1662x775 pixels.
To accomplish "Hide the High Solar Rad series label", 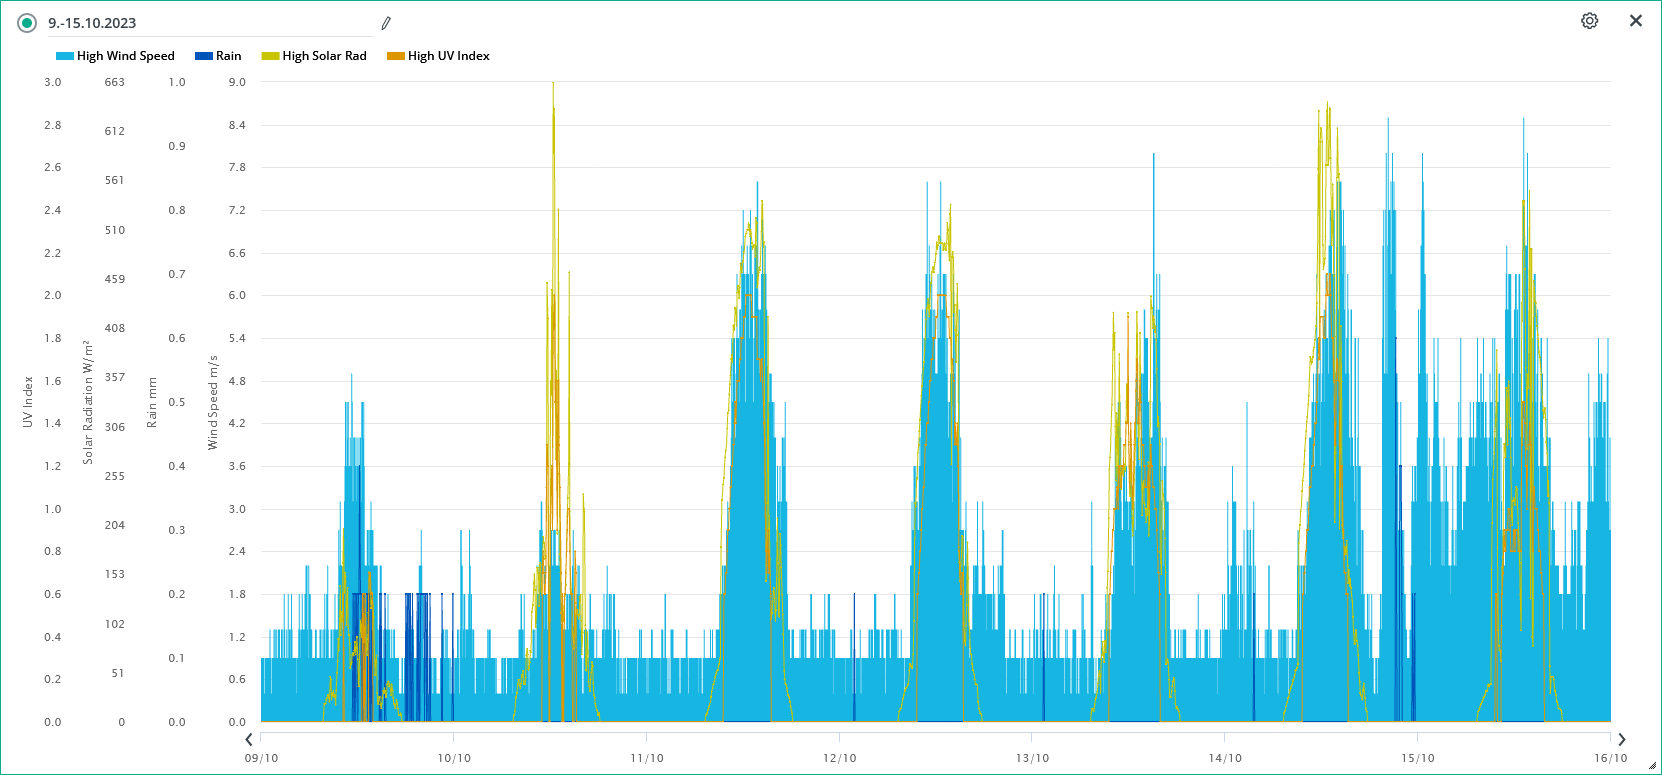I will click(324, 56).
